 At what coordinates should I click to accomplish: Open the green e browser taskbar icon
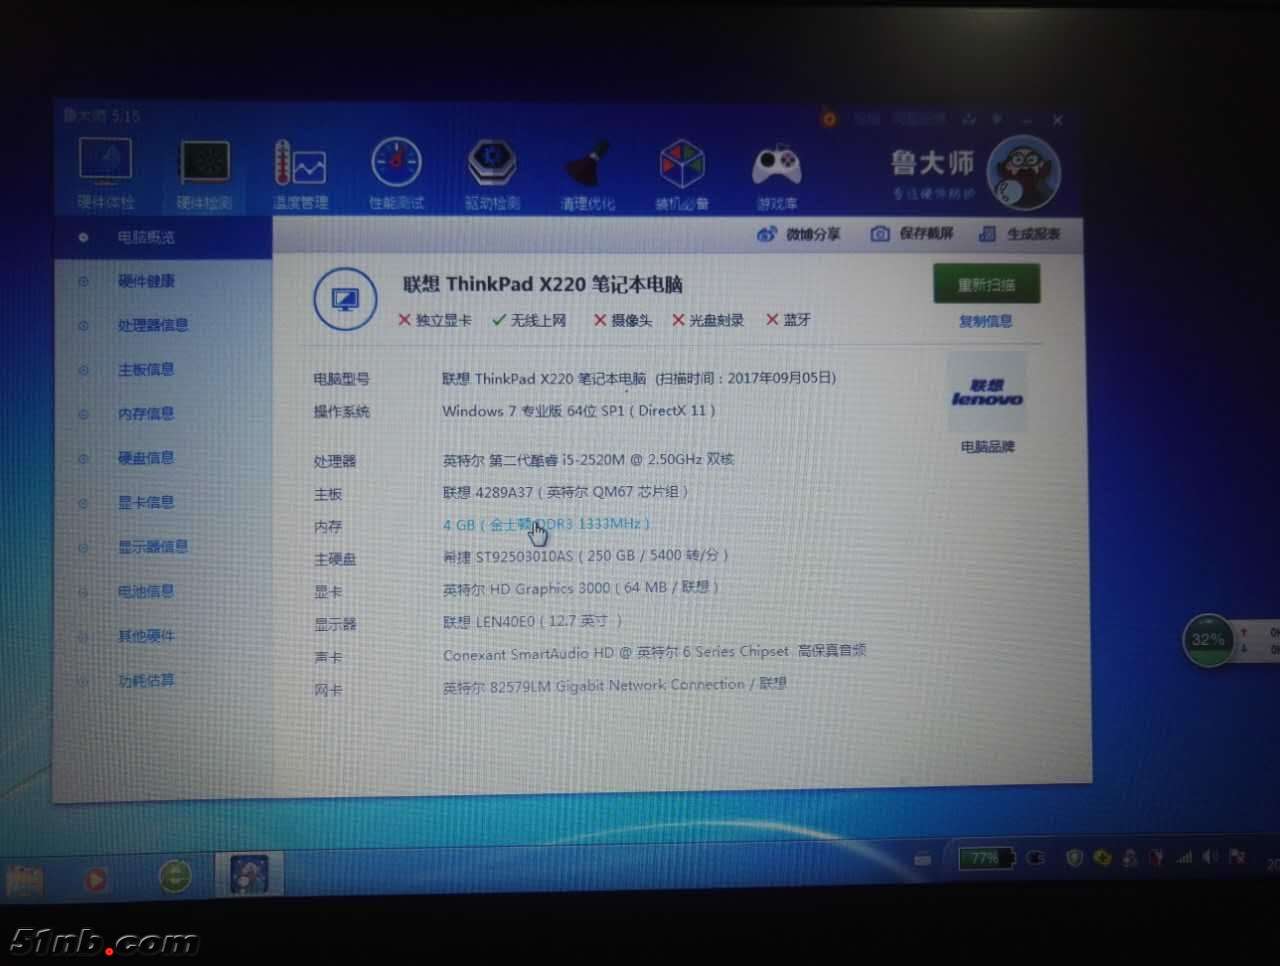[175, 877]
